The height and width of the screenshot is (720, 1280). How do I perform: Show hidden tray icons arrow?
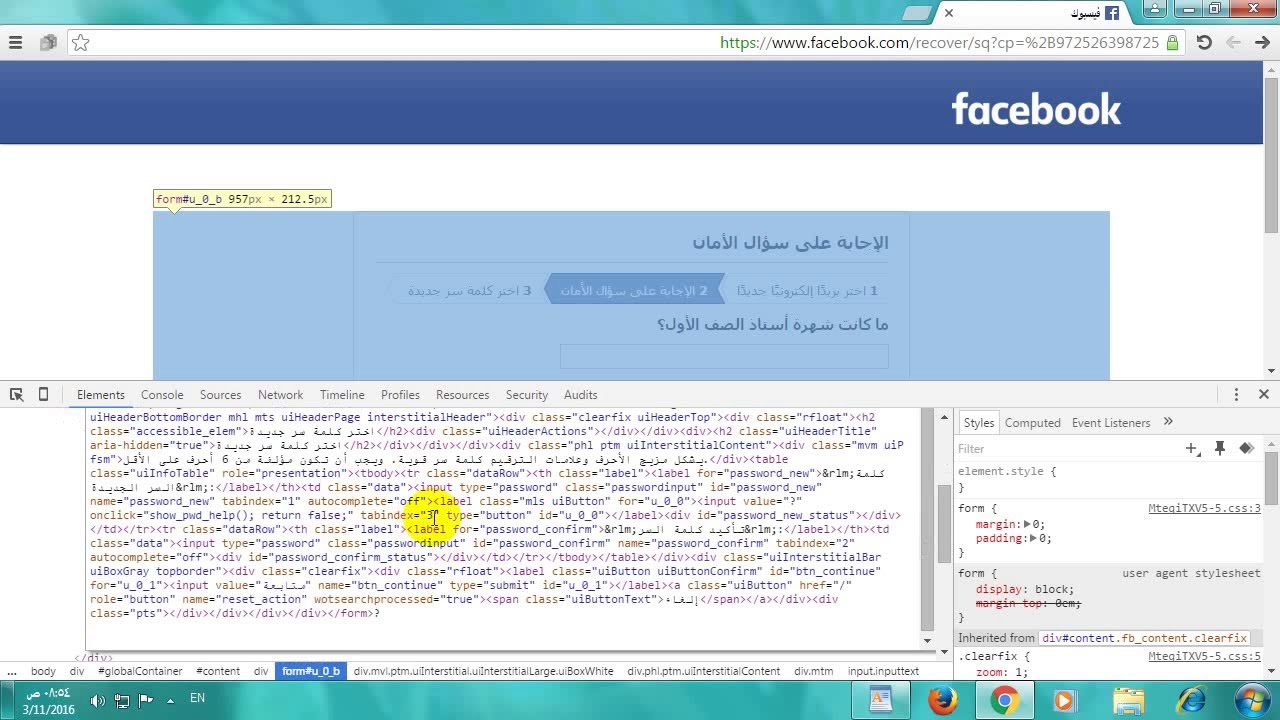pos(170,700)
